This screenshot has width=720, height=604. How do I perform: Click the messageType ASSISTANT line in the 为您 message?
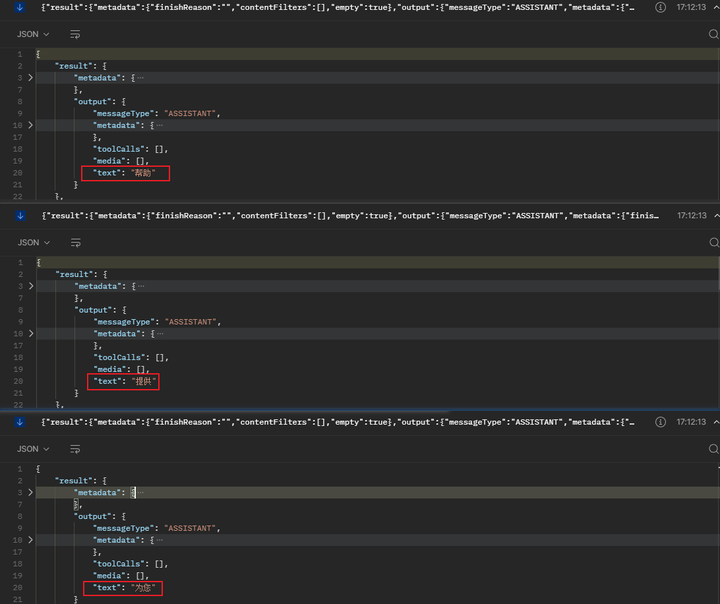click(156, 528)
